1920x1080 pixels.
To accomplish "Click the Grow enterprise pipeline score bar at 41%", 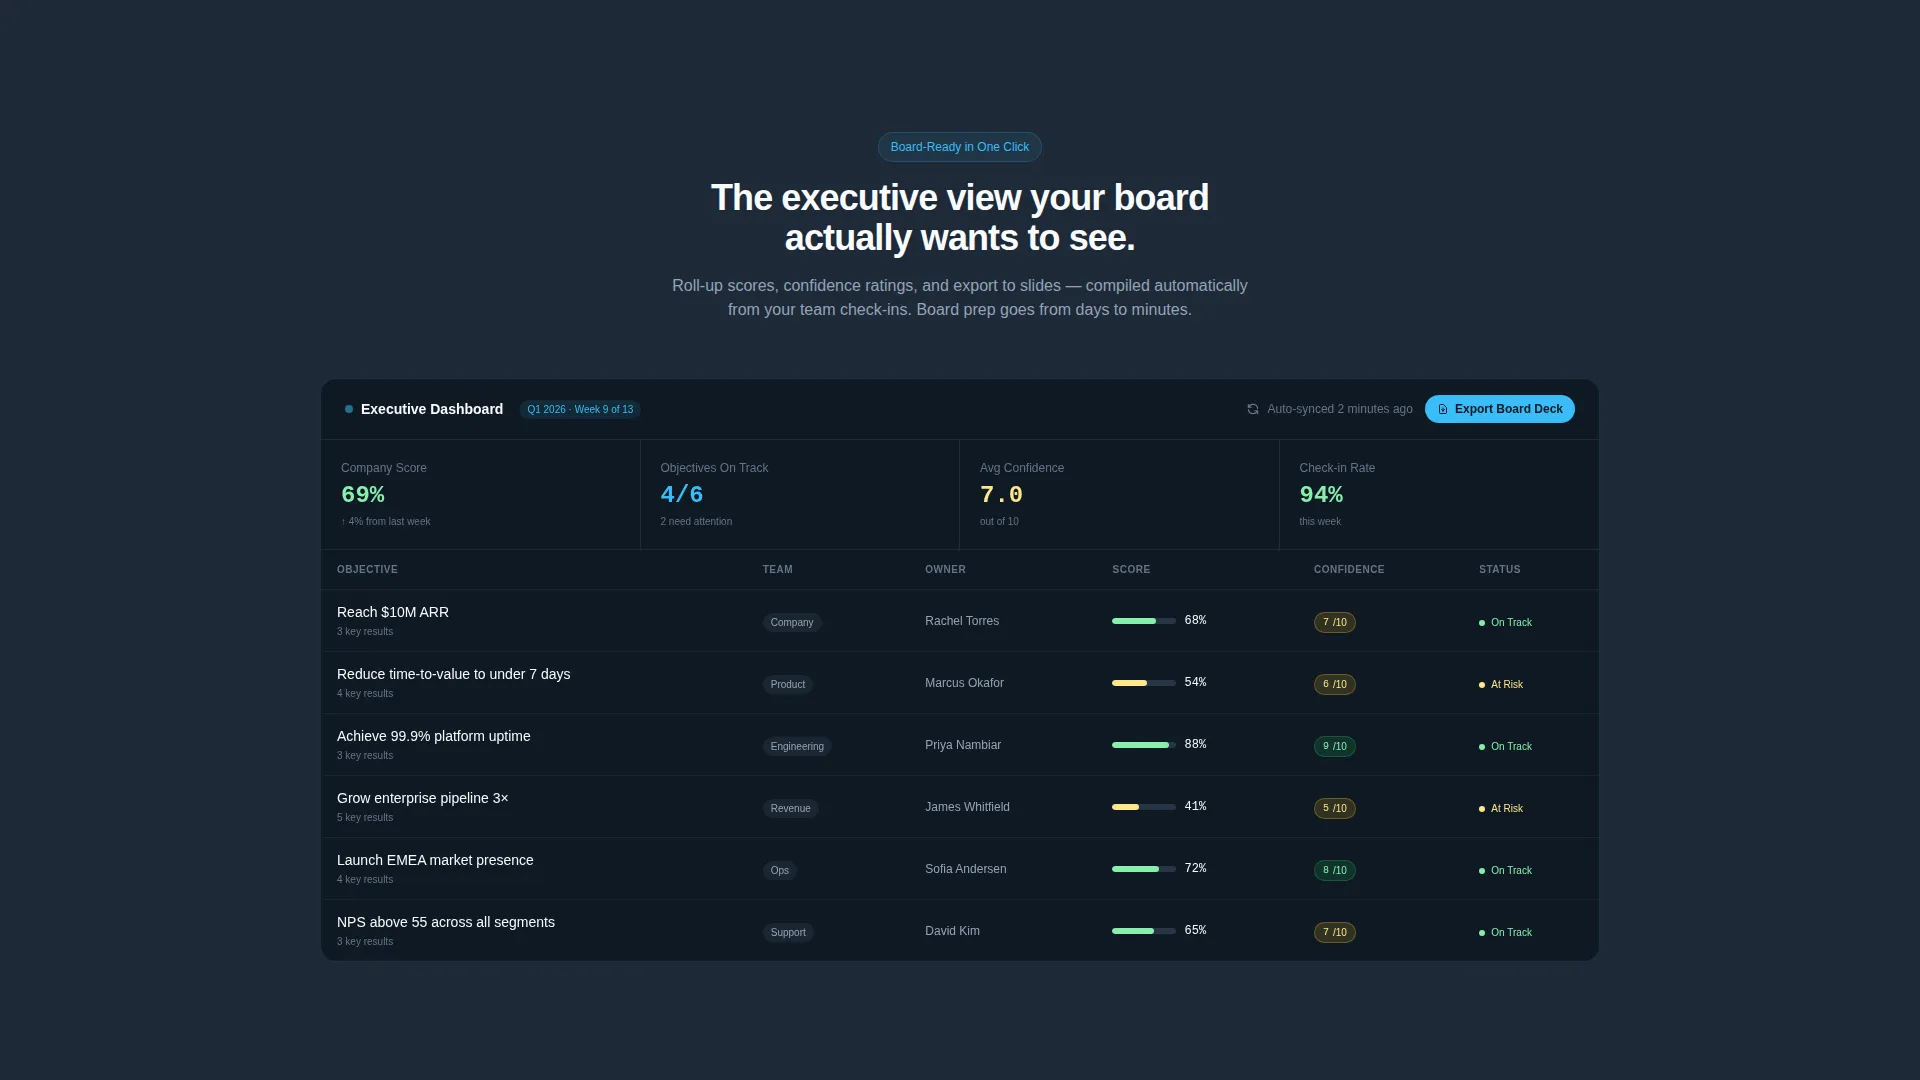I will click(1143, 807).
